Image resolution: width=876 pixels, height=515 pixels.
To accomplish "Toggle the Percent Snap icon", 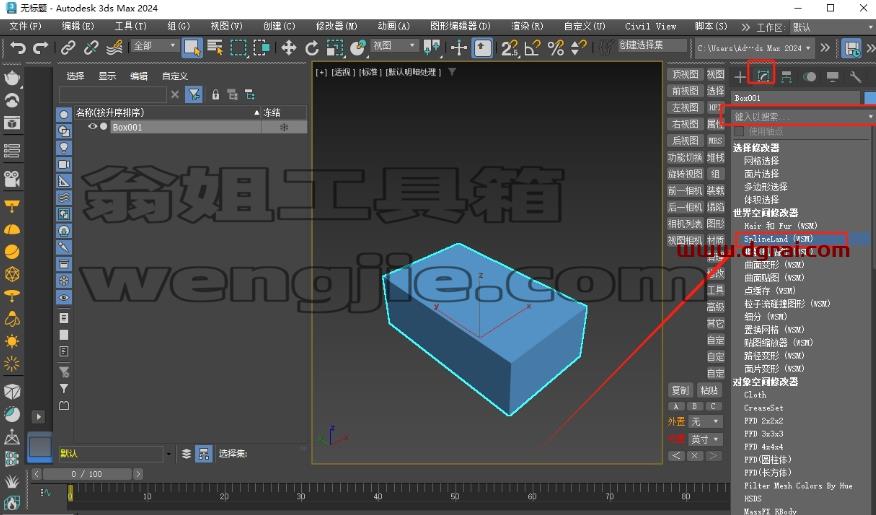I will tap(556, 48).
